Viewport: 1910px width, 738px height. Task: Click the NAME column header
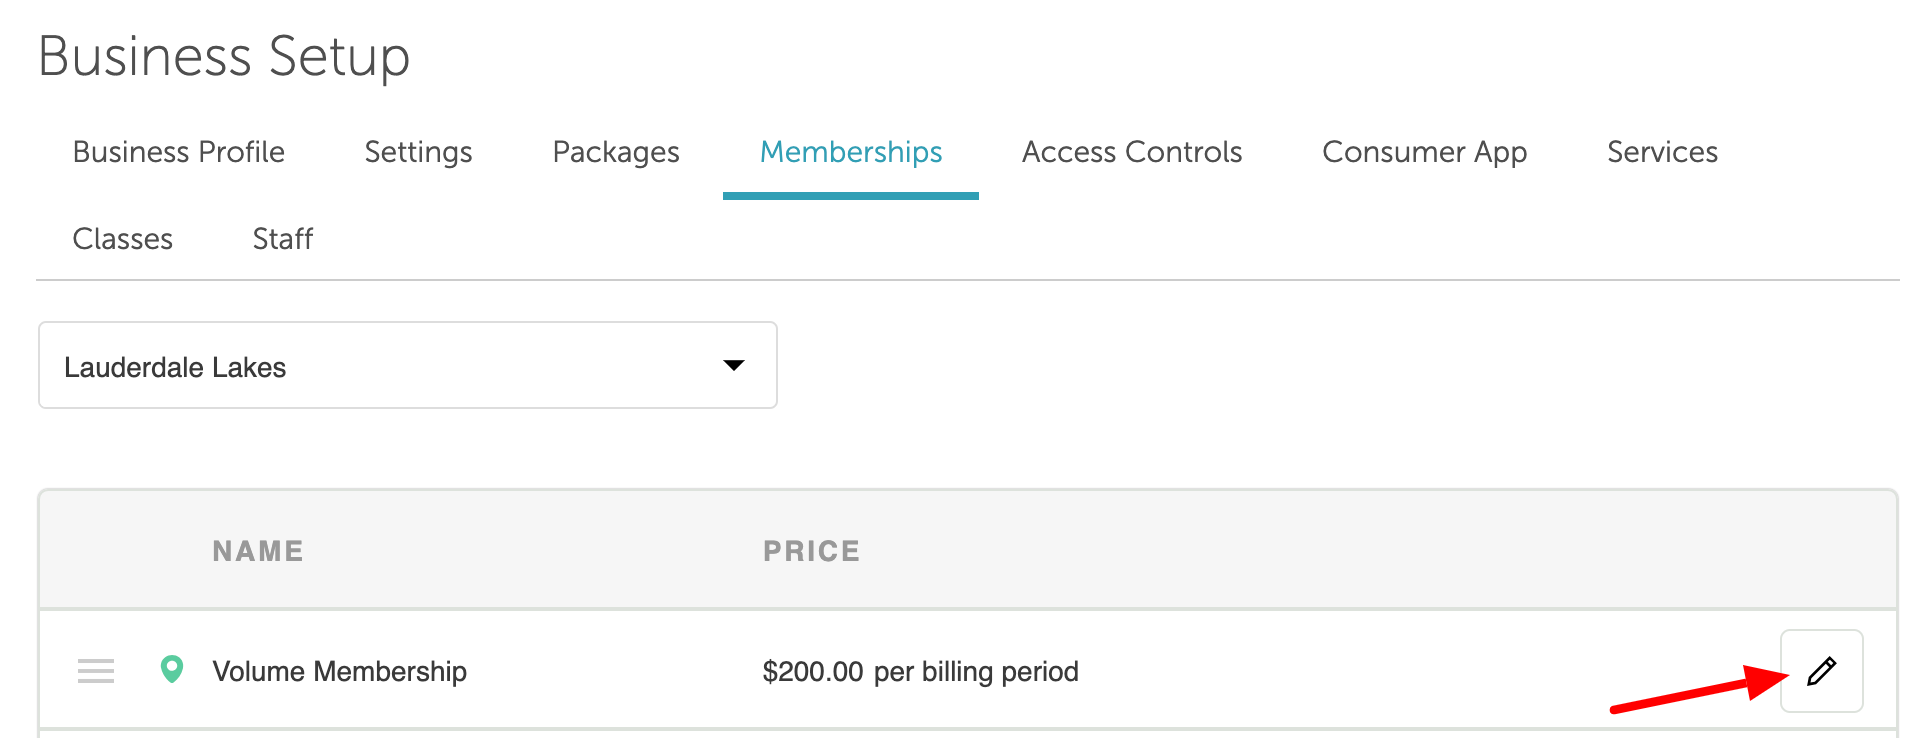(258, 551)
